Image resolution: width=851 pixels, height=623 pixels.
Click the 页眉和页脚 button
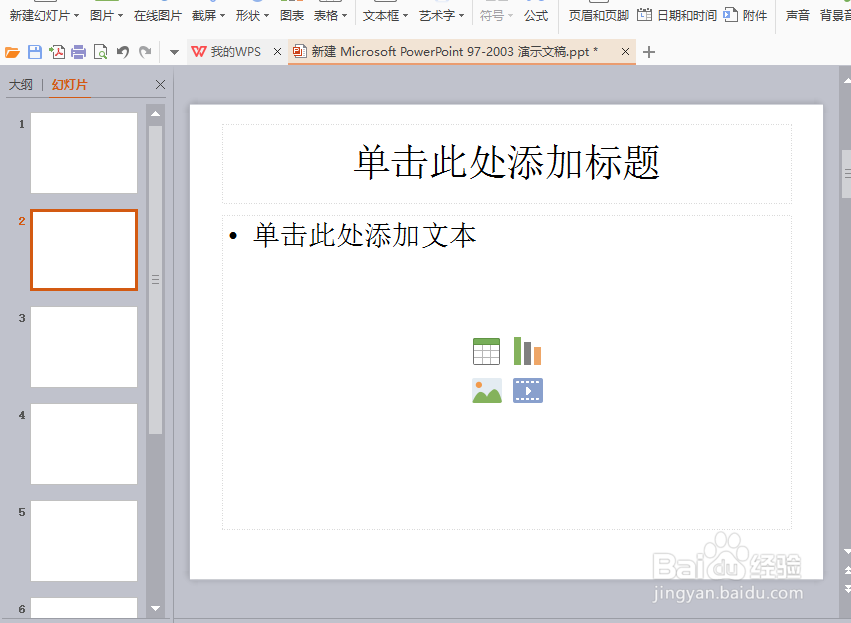(x=599, y=16)
